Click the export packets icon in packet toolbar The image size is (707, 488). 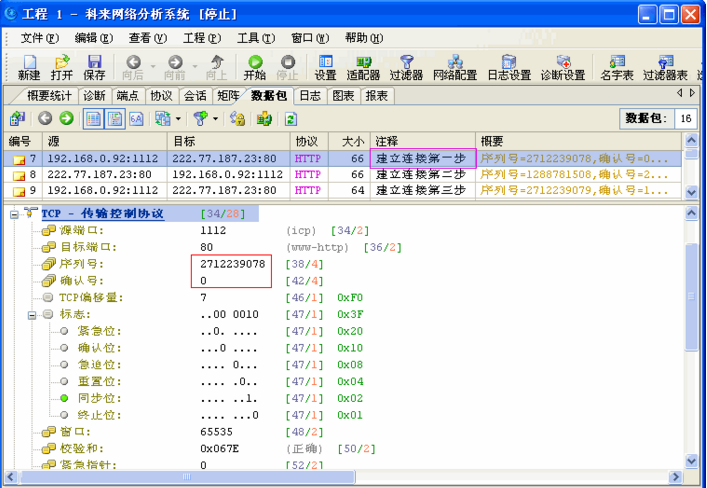[17, 119]
